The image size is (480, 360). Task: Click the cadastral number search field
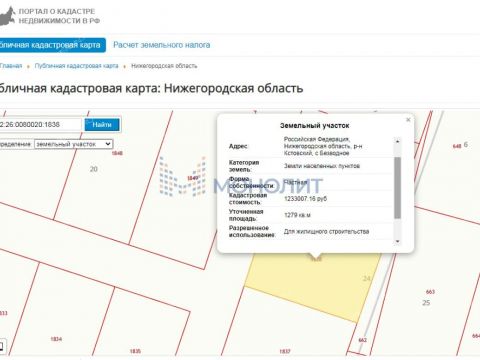(40, 125)
